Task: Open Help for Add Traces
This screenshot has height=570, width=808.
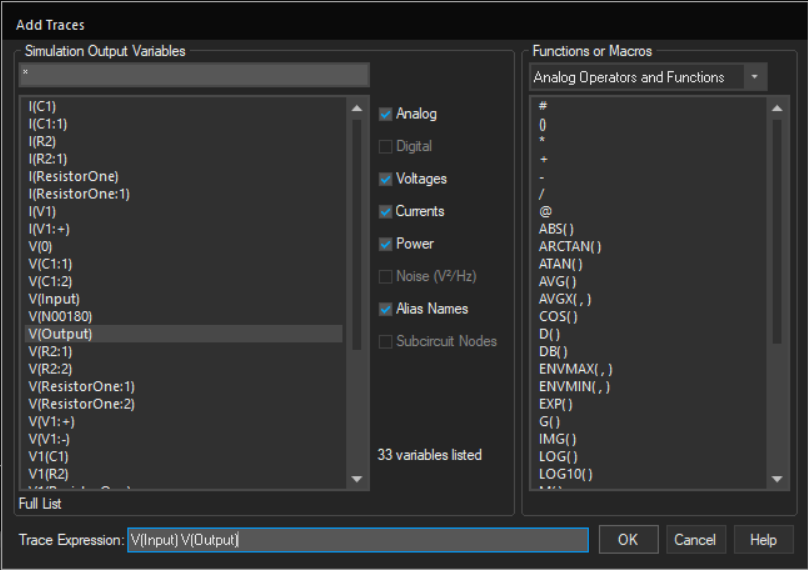Action: click(x=763, y=540)
